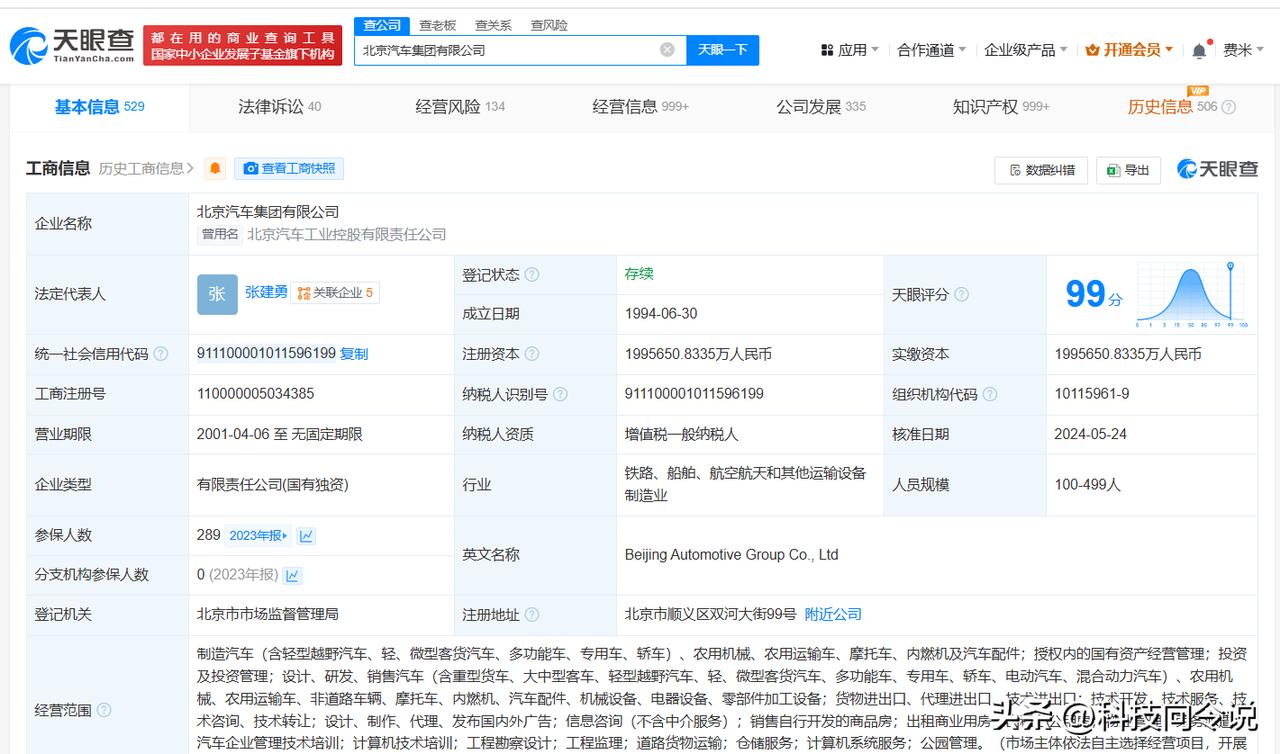
Task: Click the 张 avatar of legal representative
Action: pyautogui.click(x=217, y=294)
